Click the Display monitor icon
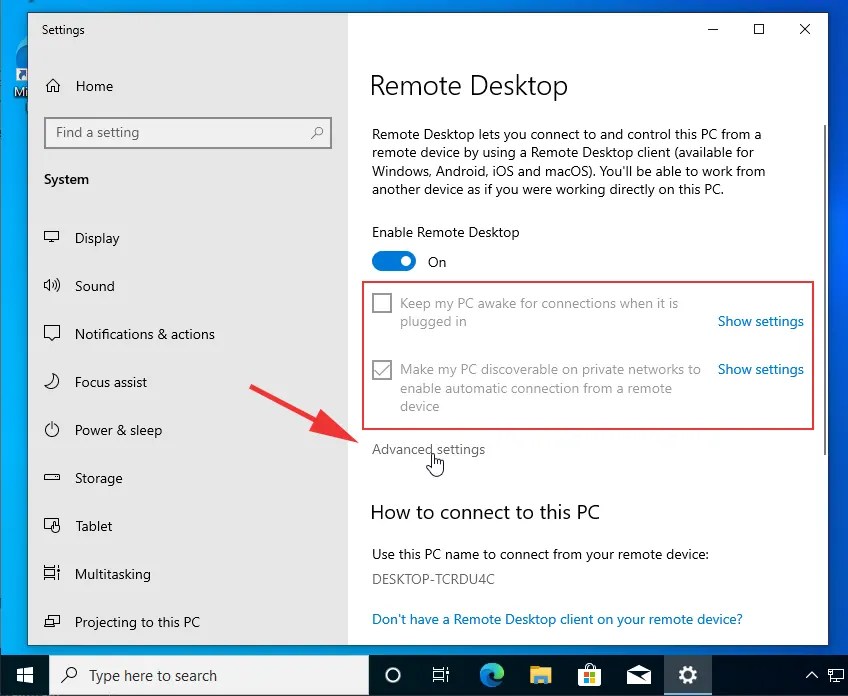Image resolution: width=848 pixels, height=696 pixels. [x=51, y=237]
